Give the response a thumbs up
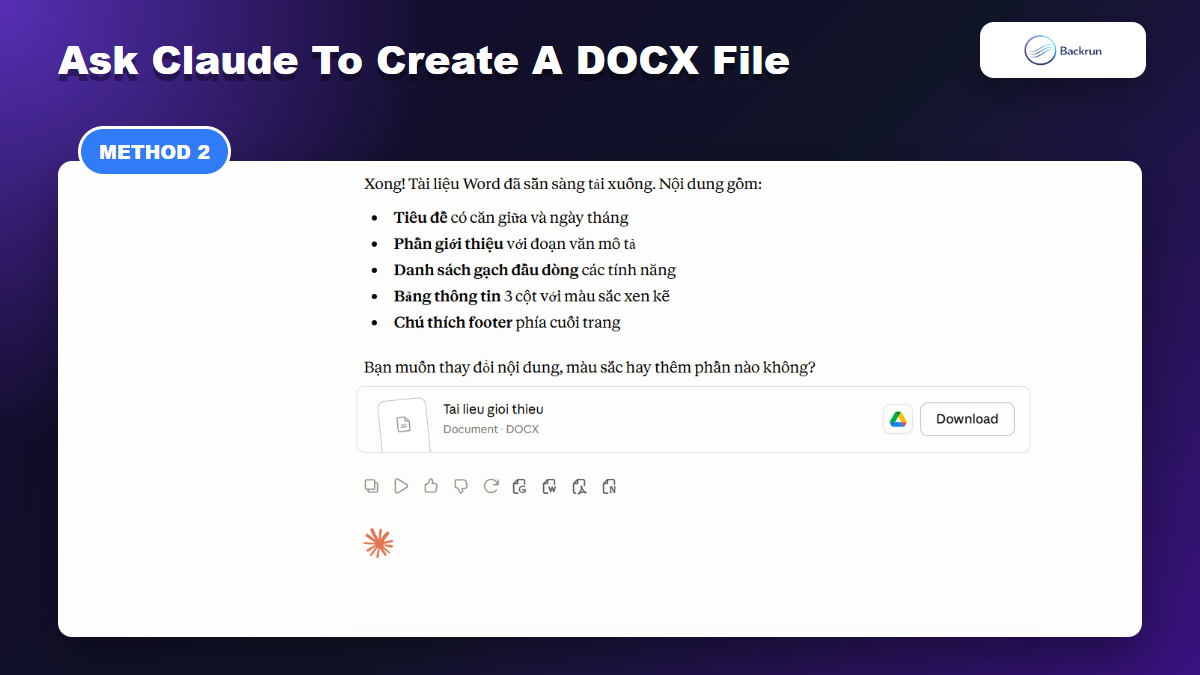Viewport: 1200px width, 675px height. (x=431, y=486)
